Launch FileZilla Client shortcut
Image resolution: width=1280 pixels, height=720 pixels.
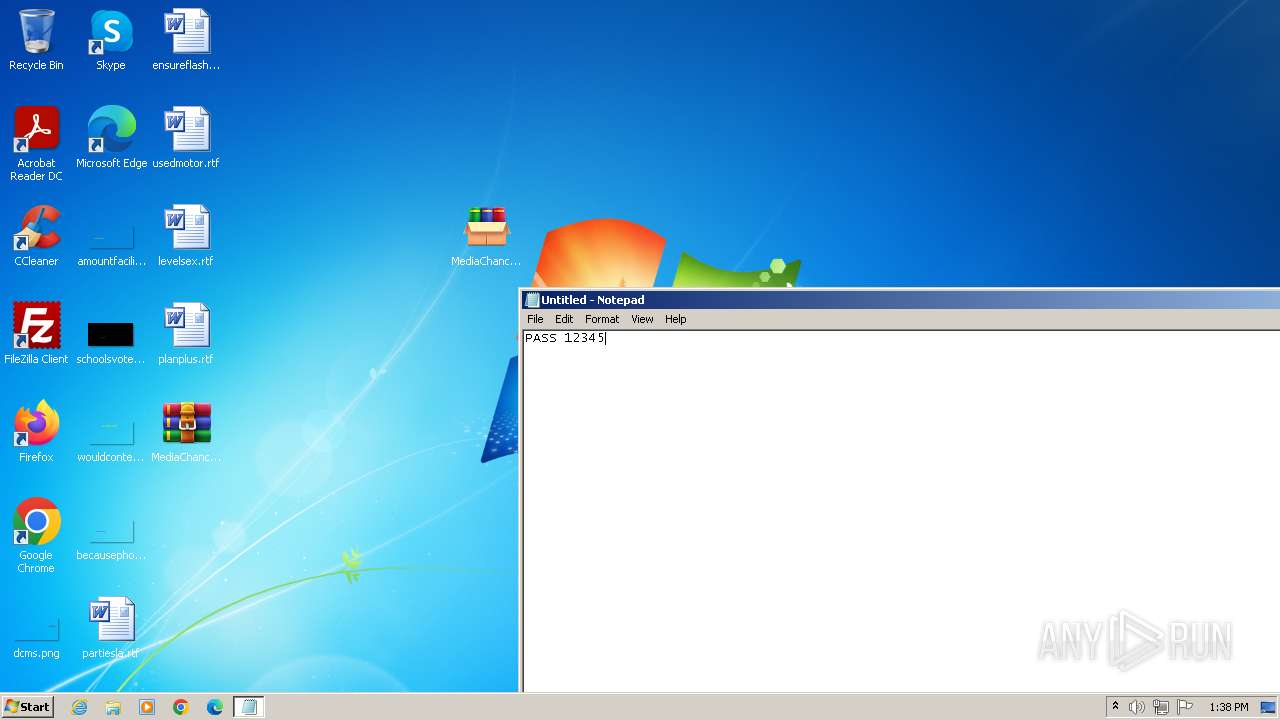click(36, 334)
